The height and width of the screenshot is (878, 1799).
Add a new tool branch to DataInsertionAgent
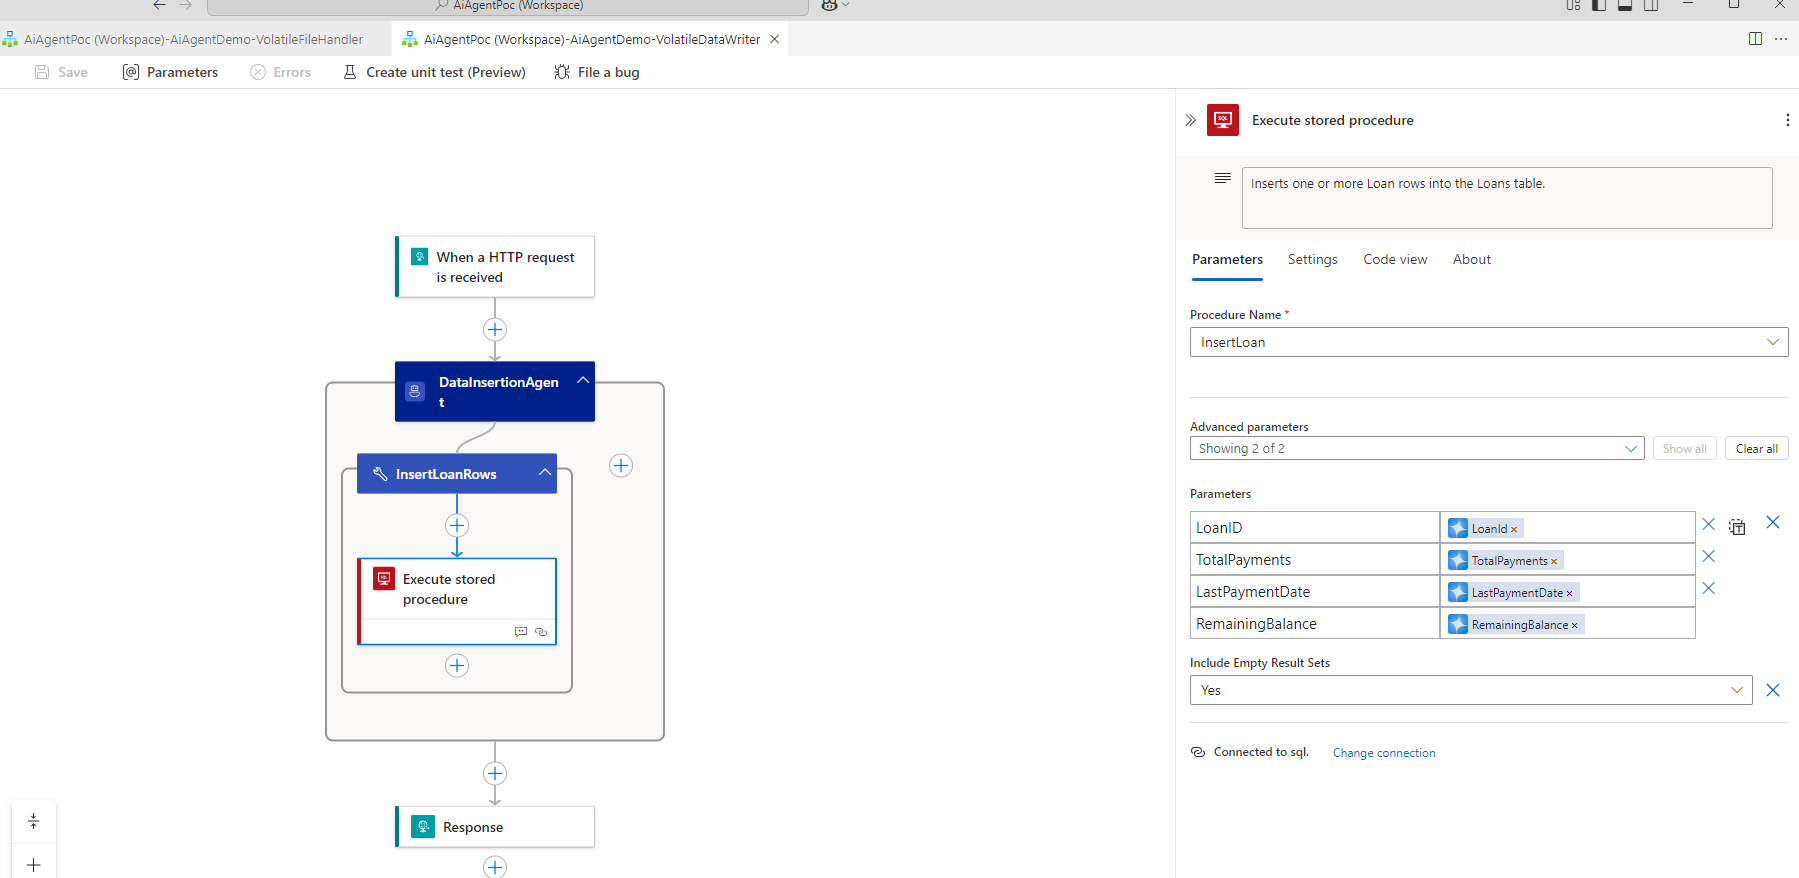tap(621, 466)
